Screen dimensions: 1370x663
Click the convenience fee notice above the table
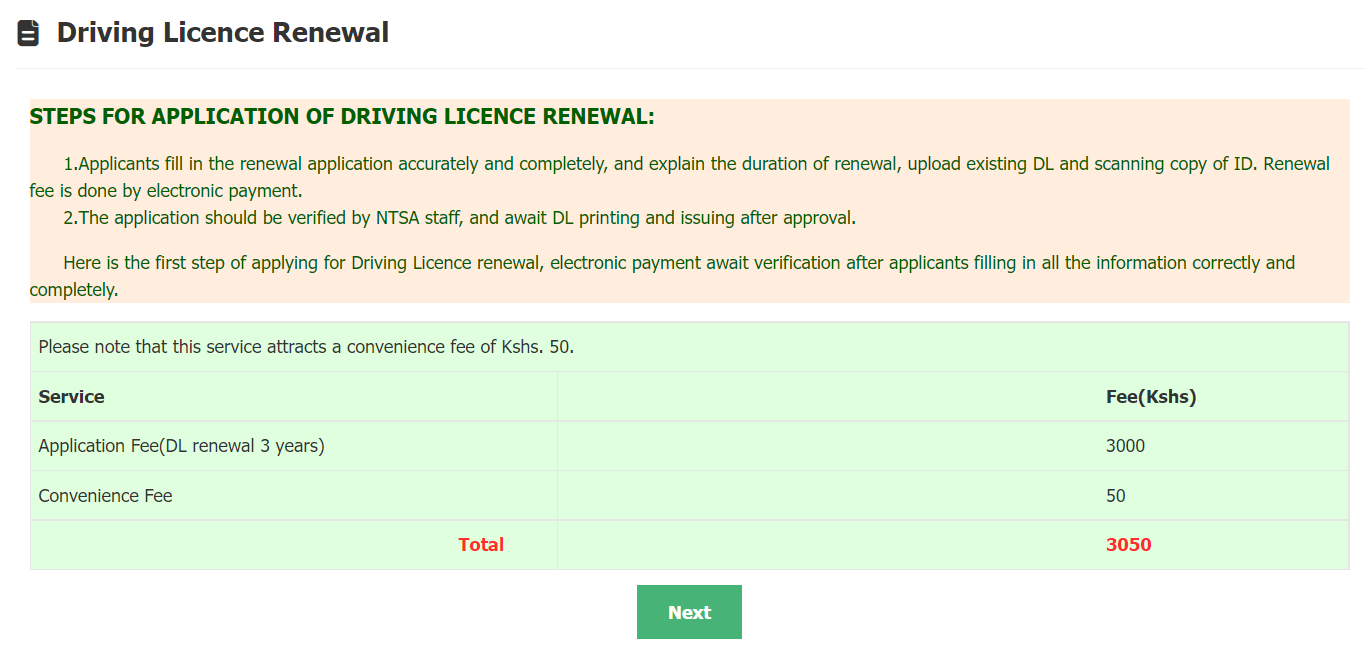click(x=306, y=348)
